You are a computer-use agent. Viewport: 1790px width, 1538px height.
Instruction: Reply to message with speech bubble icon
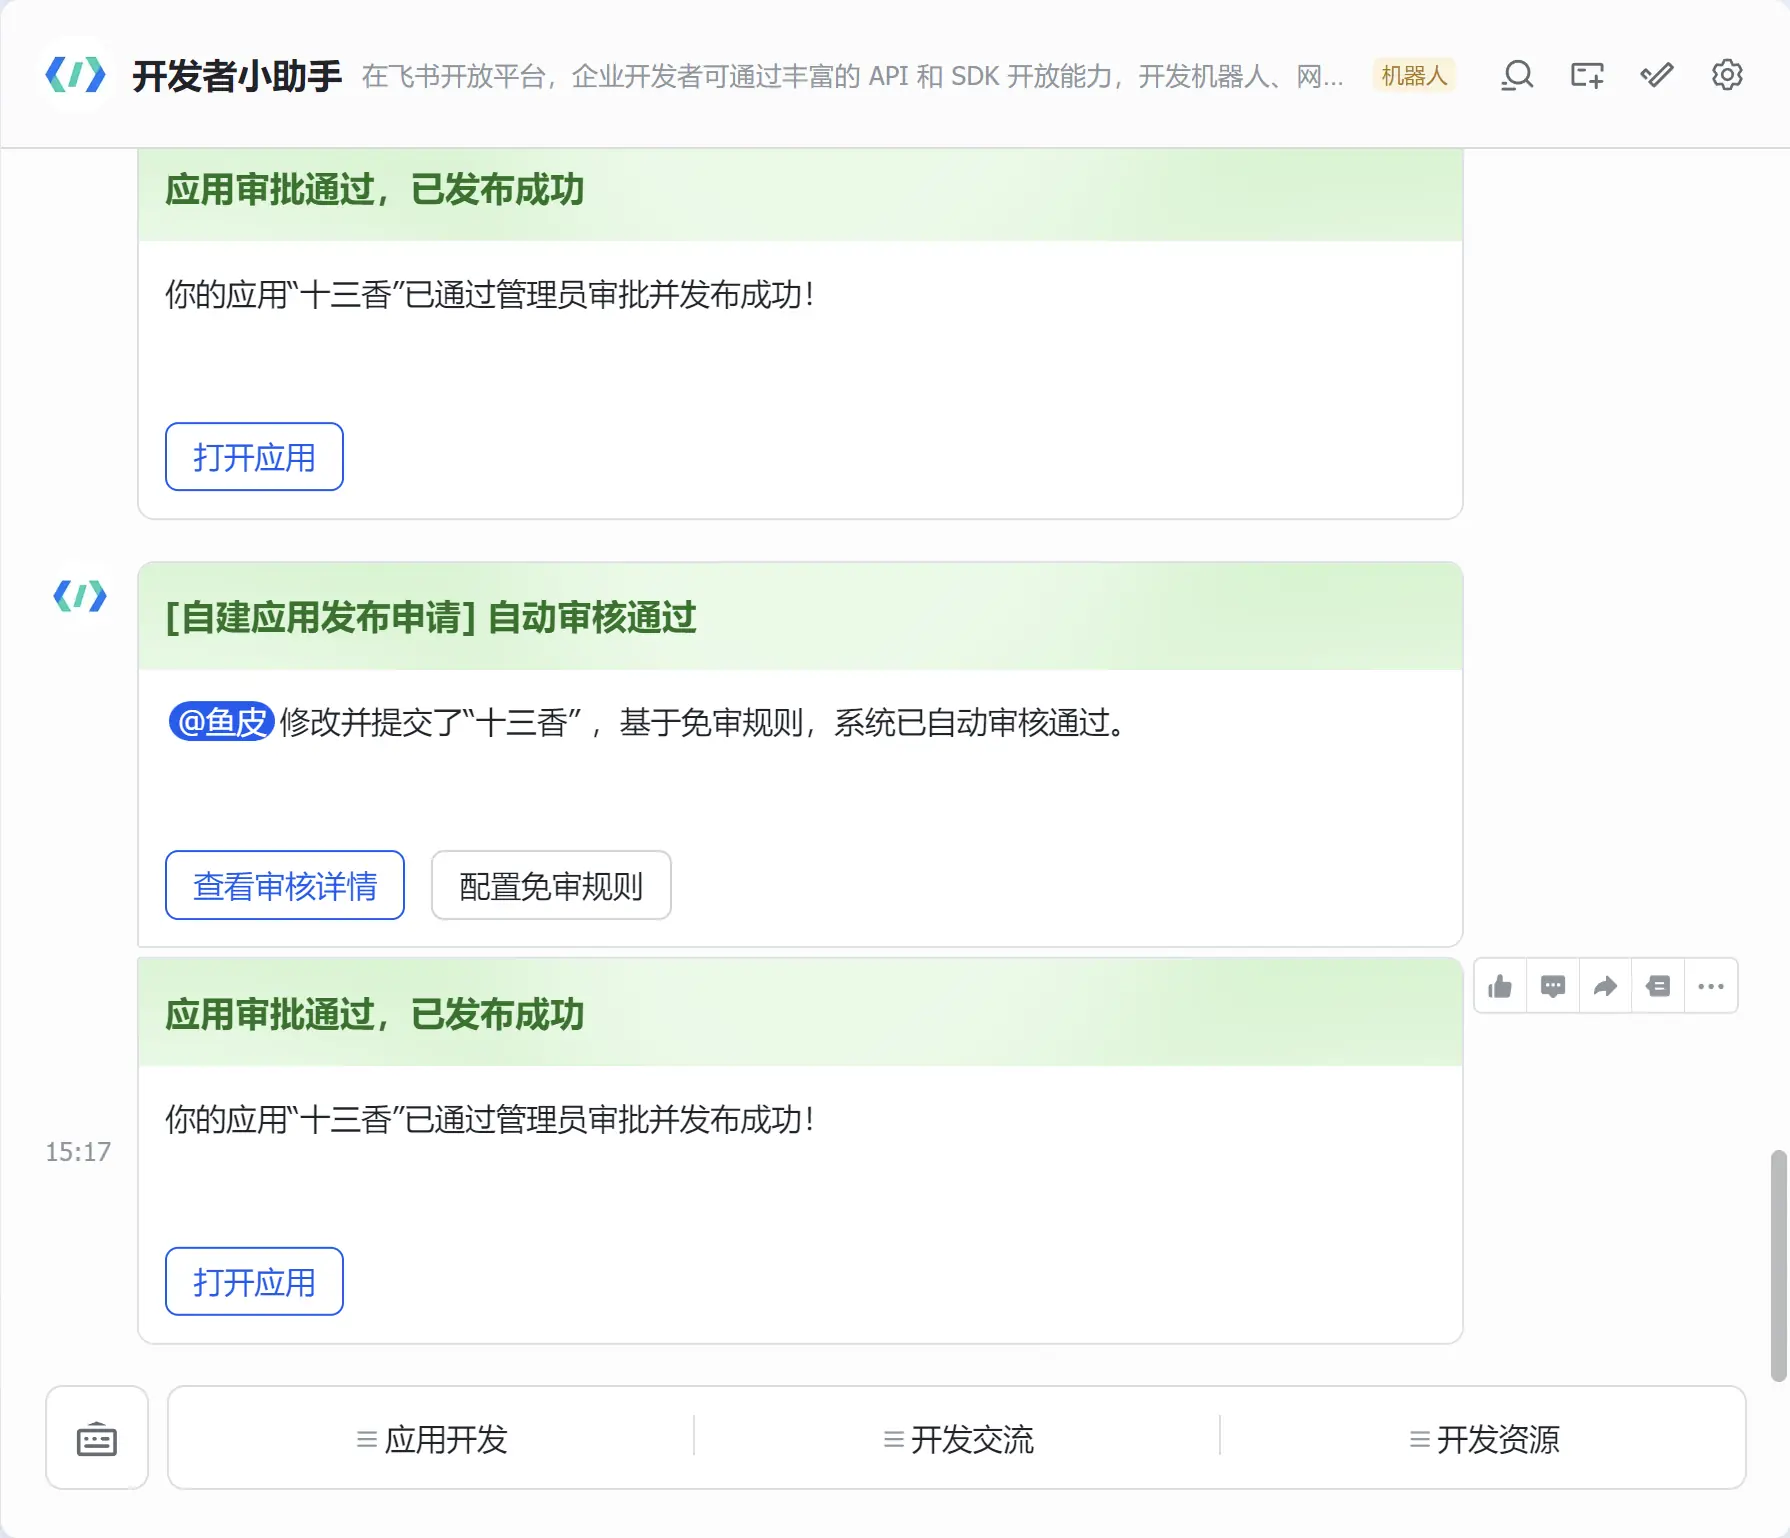[x=1553, y=987]
